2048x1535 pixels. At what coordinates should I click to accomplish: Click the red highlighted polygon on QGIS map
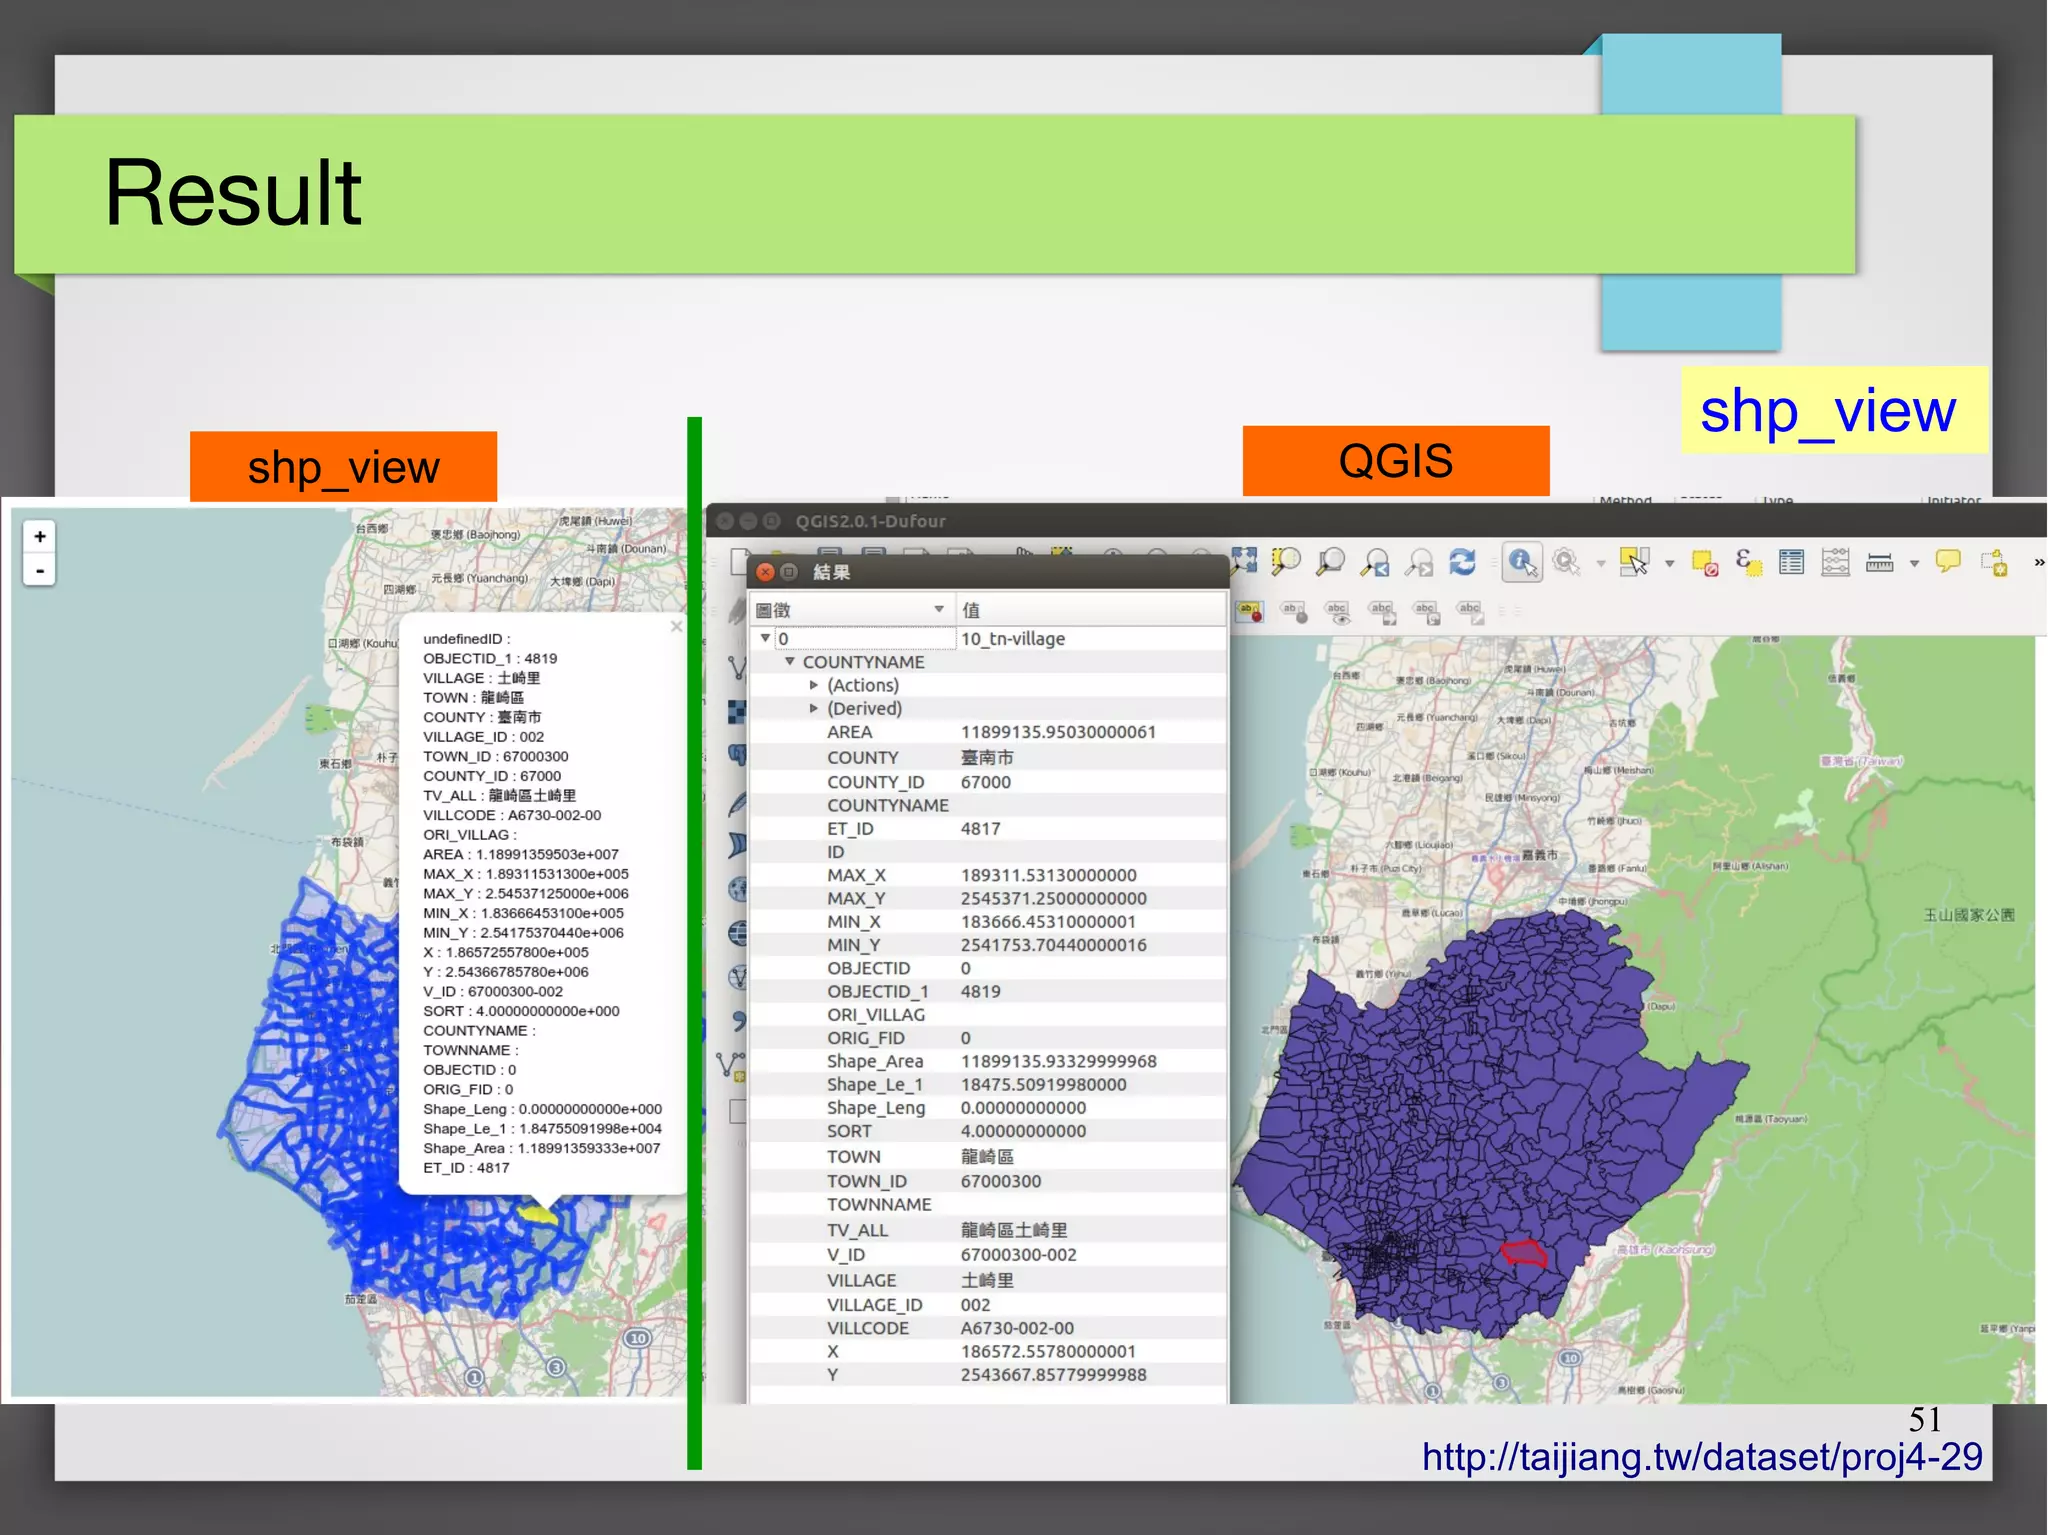[1524, 1253]
